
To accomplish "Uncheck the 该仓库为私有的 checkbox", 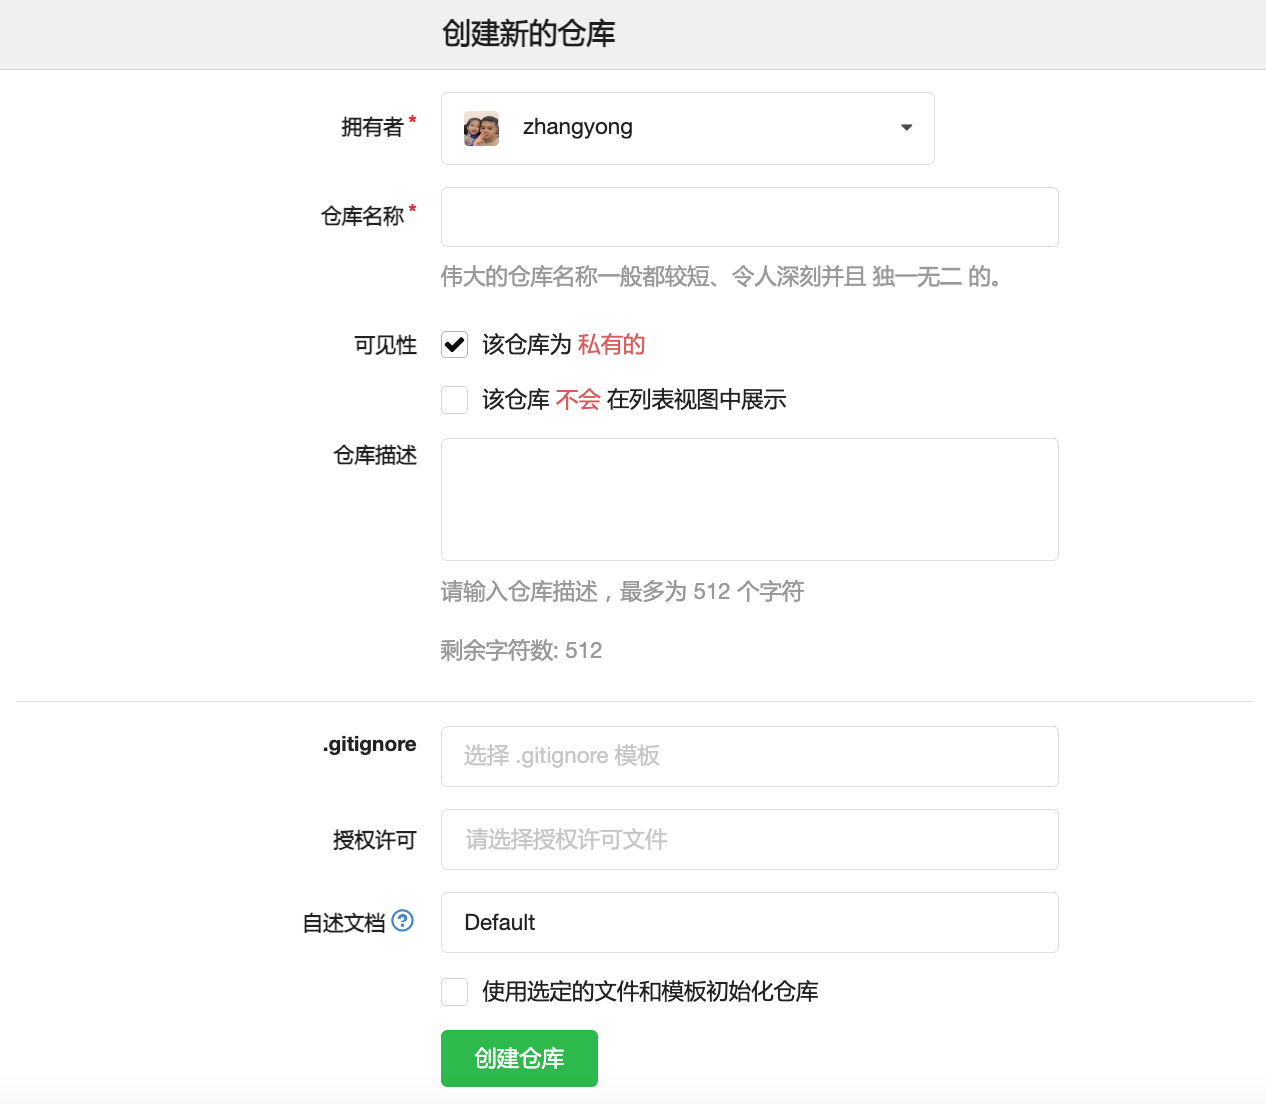I will 455,345.
